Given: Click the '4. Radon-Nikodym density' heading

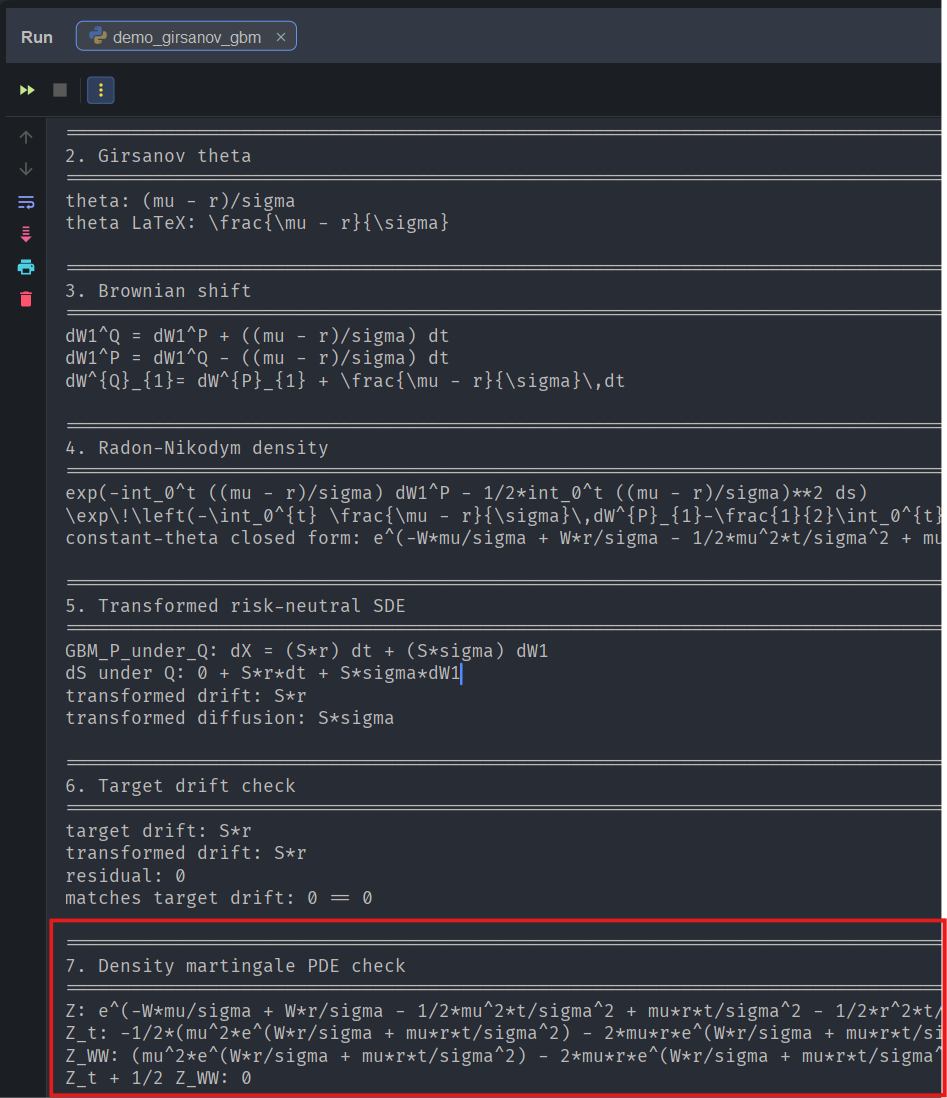Looking at the screenshot, I should click(196, 448).
